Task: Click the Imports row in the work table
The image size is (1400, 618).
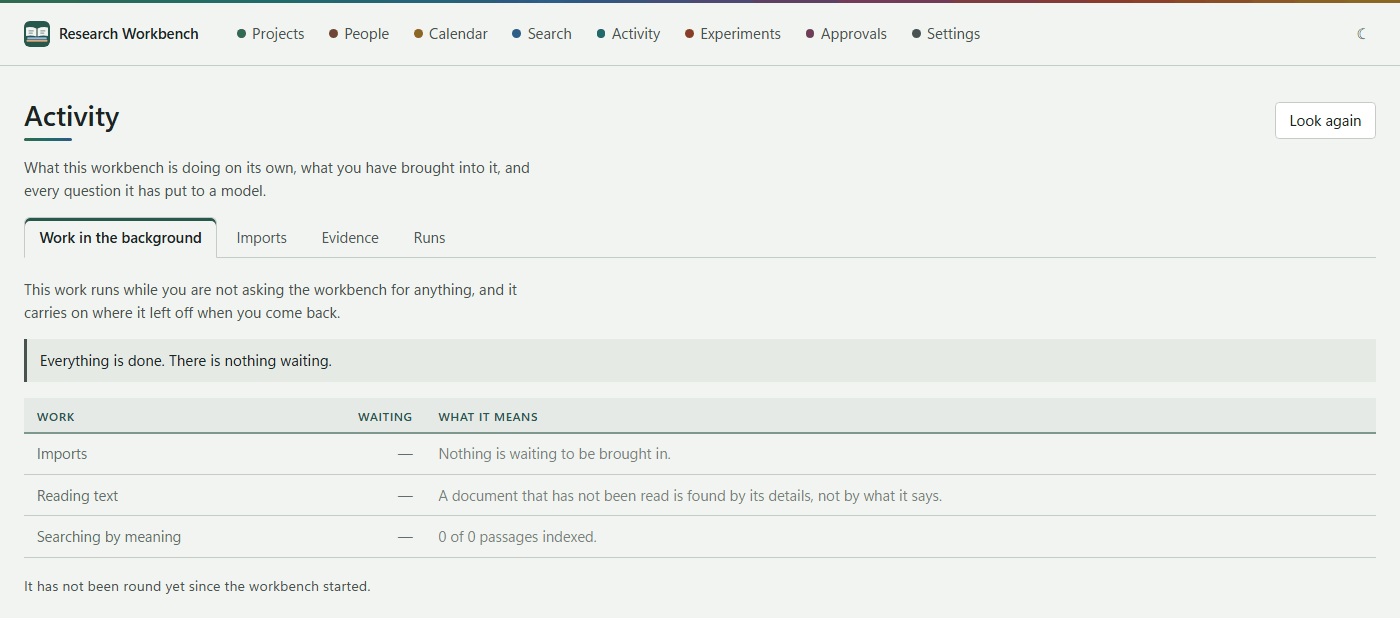Action: pyautogui.click(x=700, y=454)
